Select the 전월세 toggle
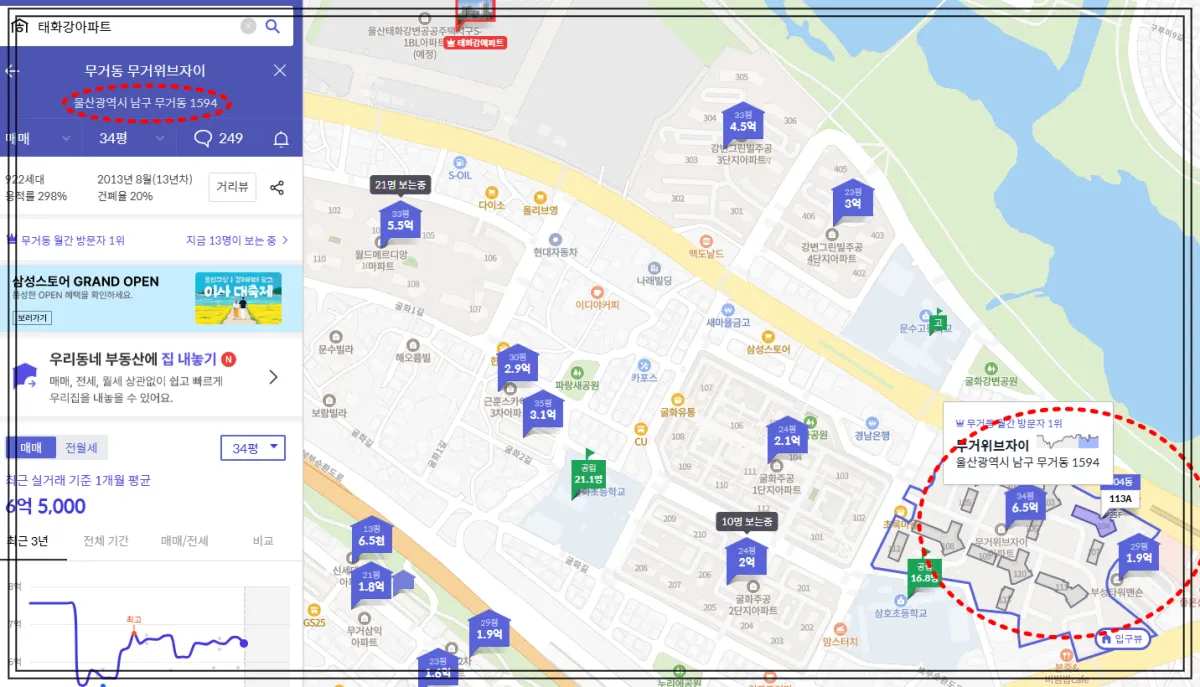This screenshot has height=687, width=1200. click(82, 448)
